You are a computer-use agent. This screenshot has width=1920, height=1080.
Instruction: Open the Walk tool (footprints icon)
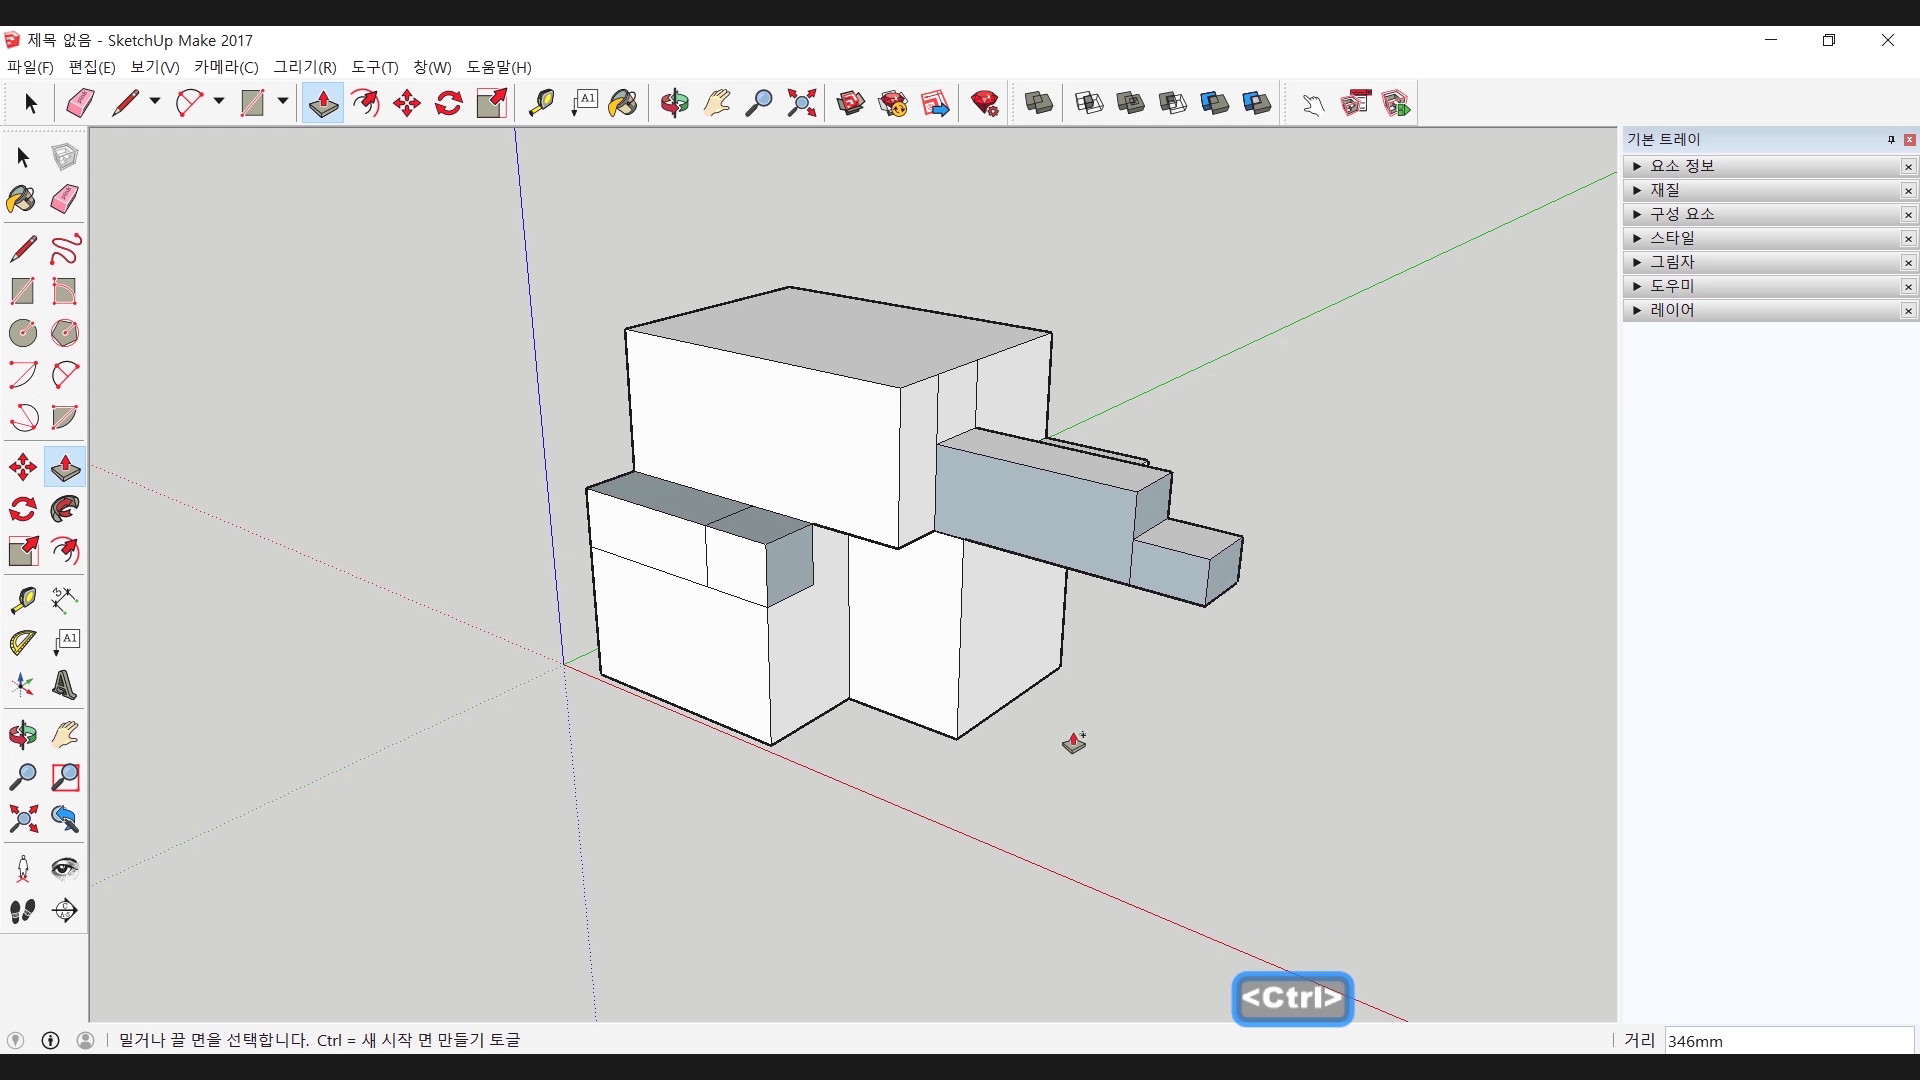pyautogui.click(x=22, y=911)
